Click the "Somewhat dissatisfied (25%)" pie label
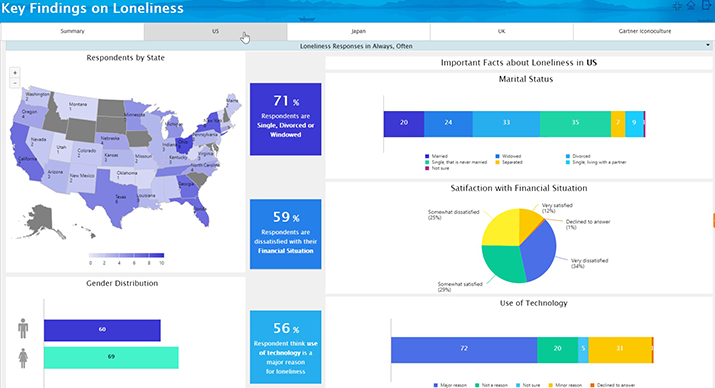 (453, 215)
